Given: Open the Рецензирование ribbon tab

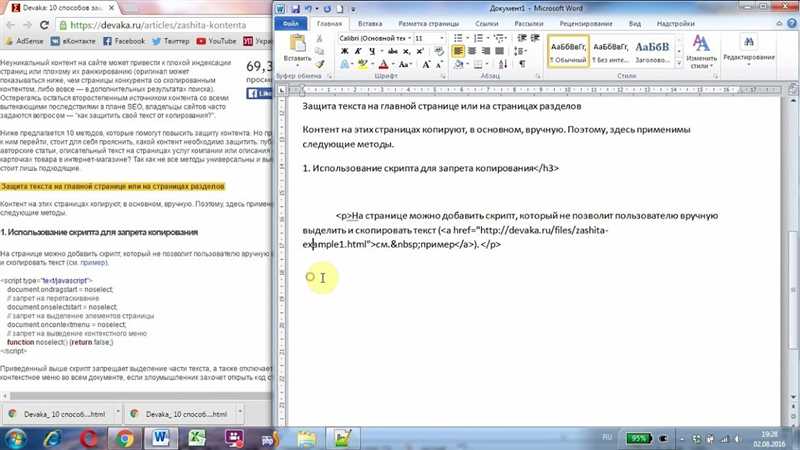Looking at the screenshot, I should tap(586, 23).
